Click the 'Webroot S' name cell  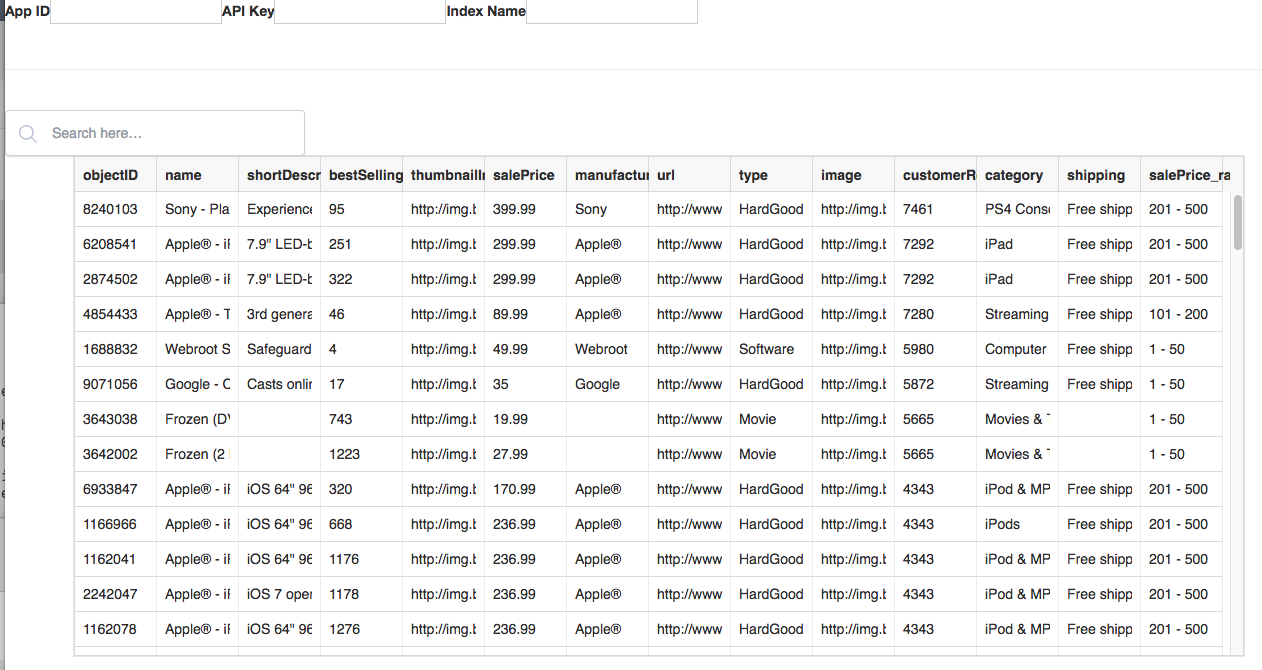197,349
